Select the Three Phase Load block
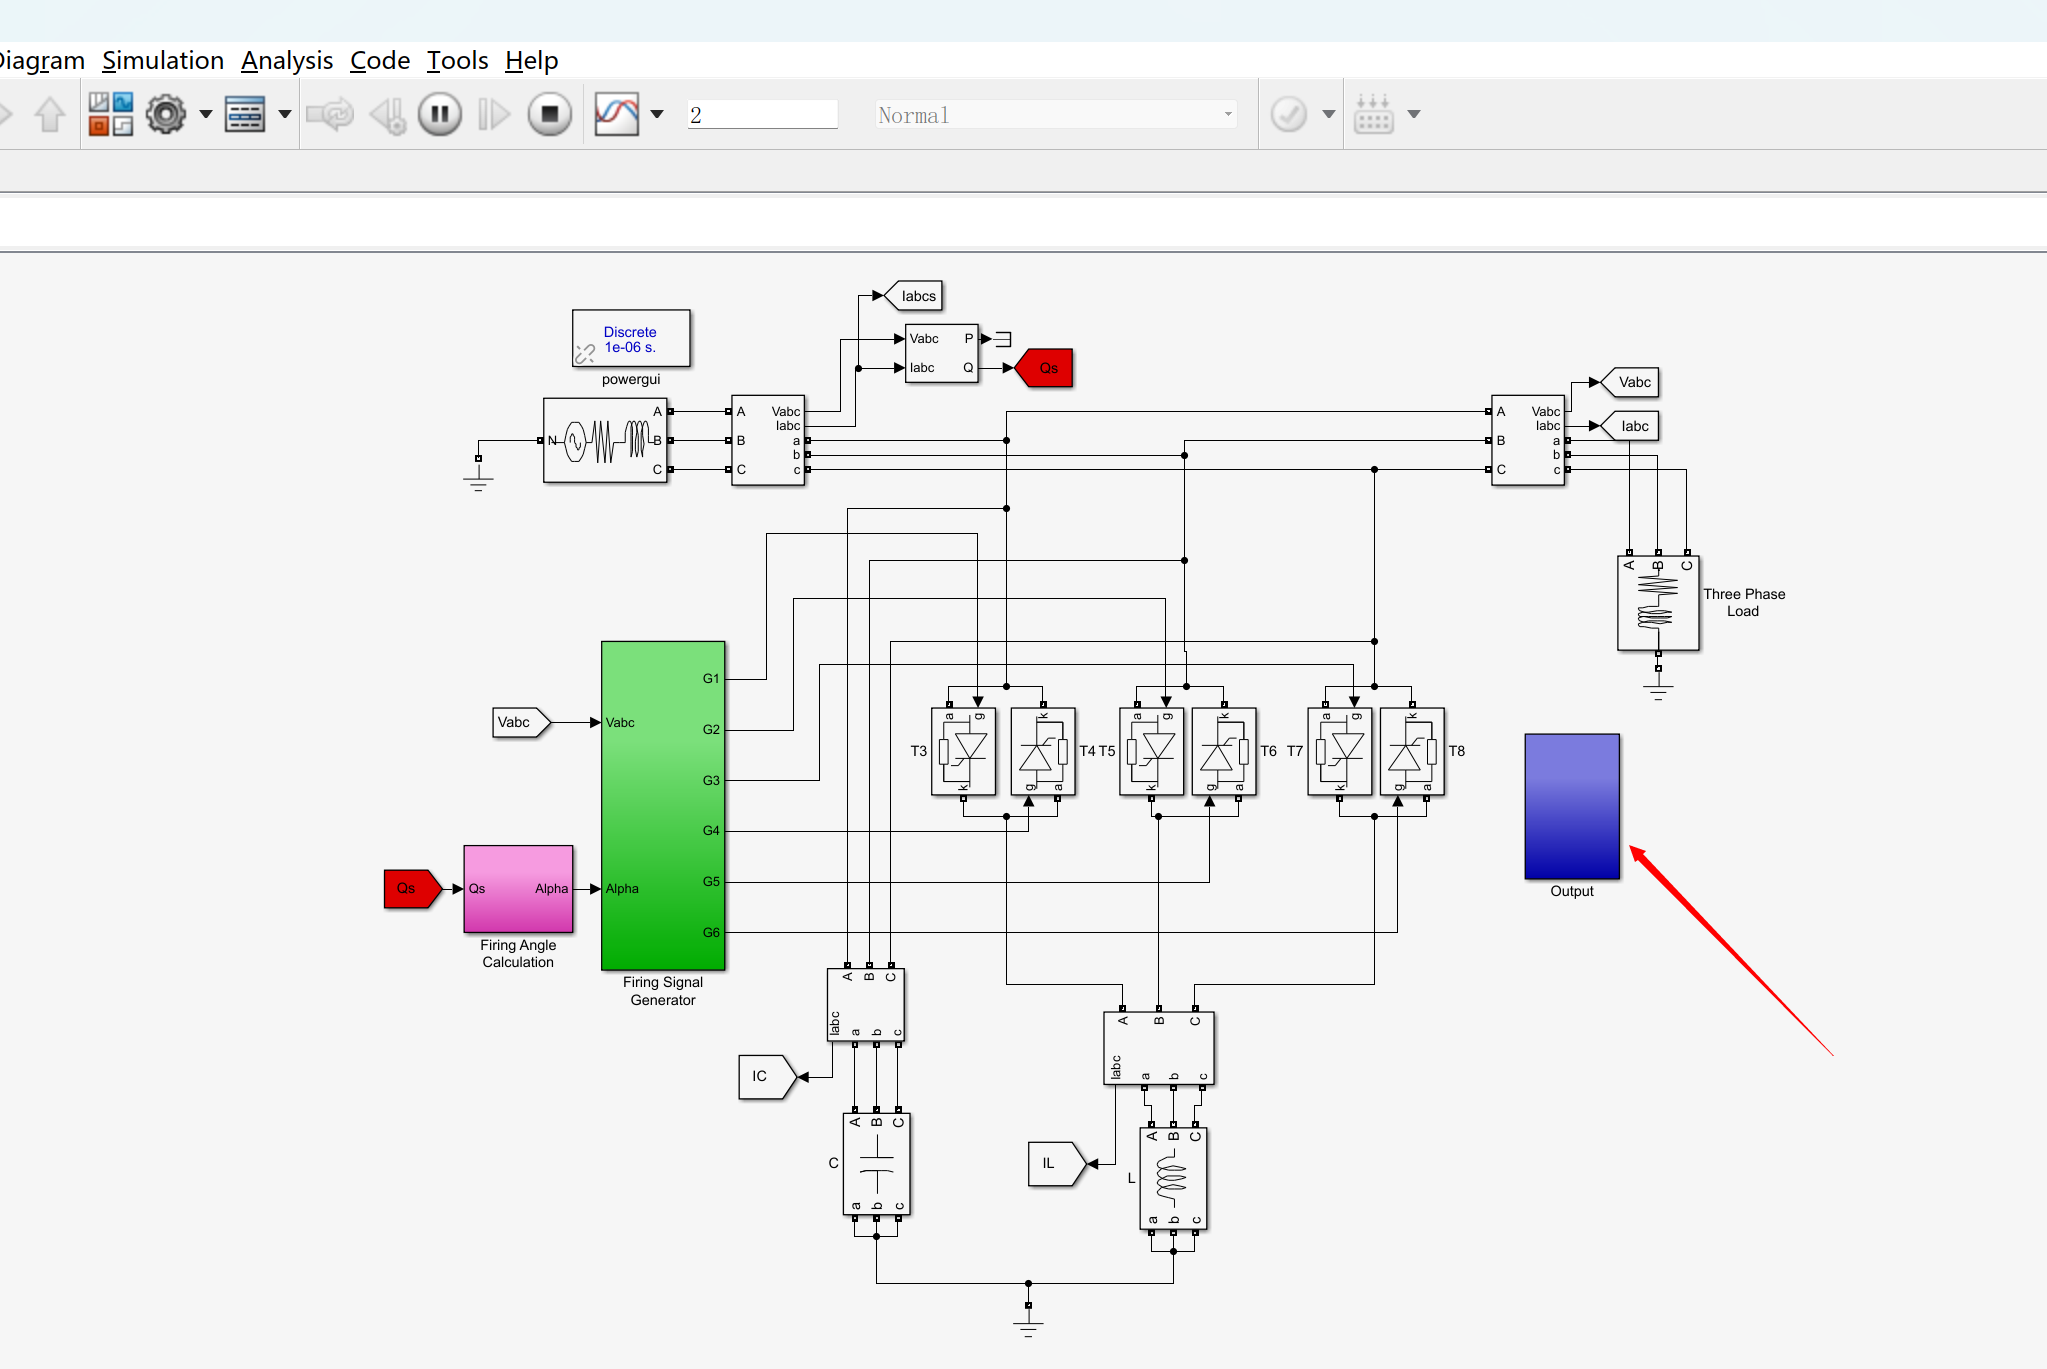The image size is (2047, 1369). point(1658,604)
